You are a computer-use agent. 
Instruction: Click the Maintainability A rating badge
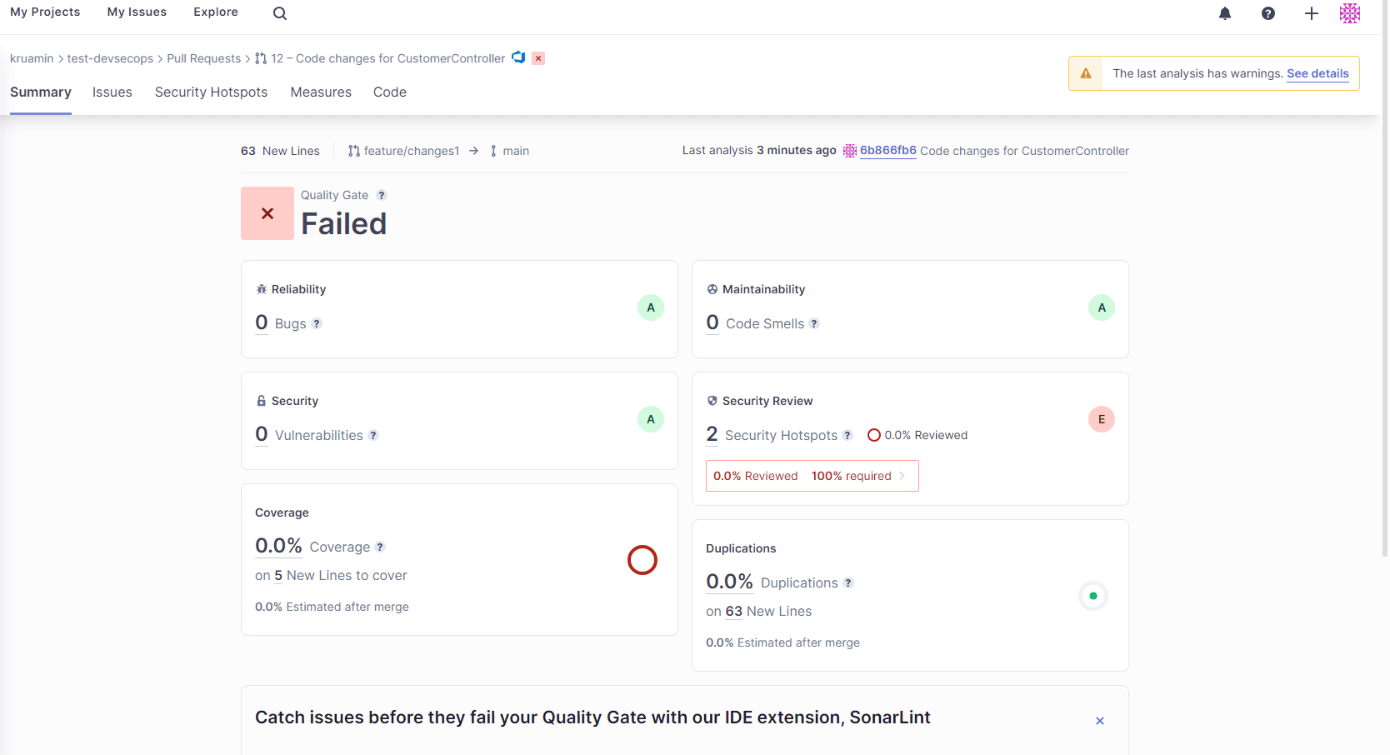1102,308
